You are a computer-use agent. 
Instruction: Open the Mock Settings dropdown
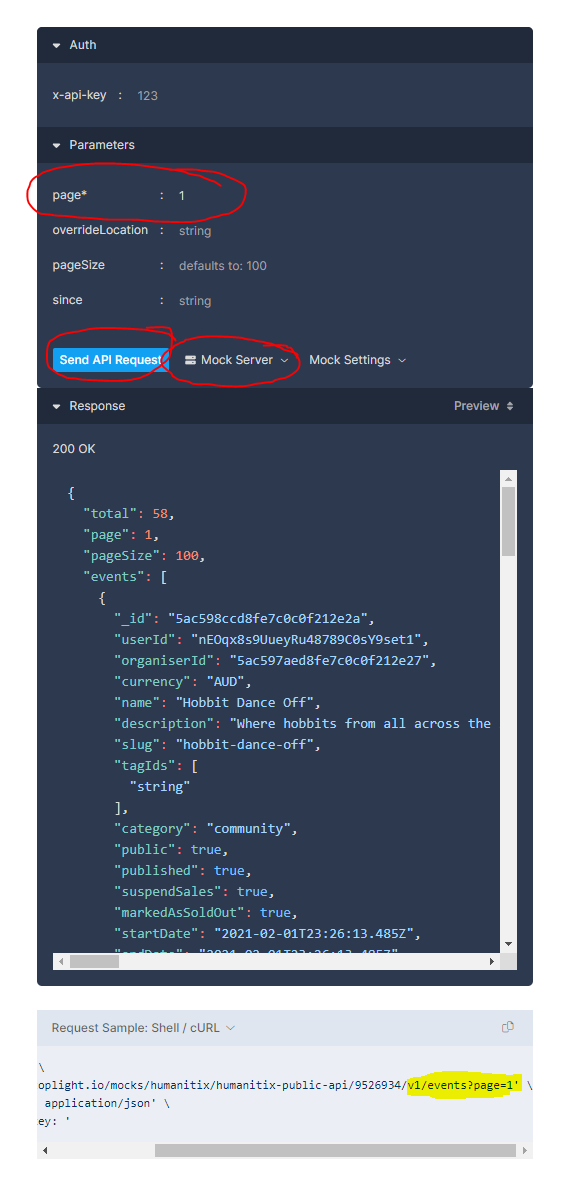point(358,360)
